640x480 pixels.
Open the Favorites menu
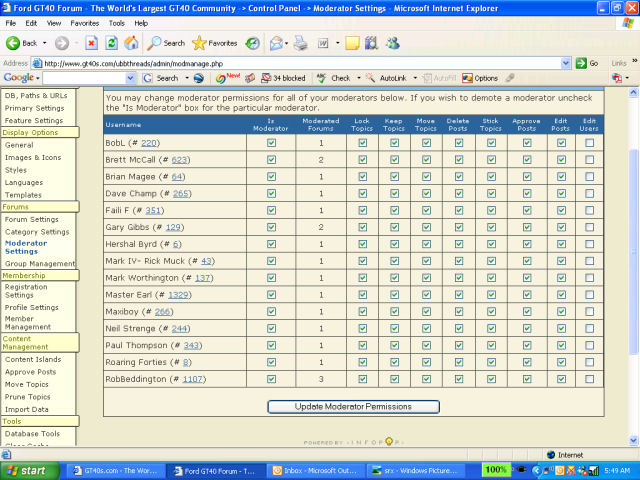coord(84,23)
